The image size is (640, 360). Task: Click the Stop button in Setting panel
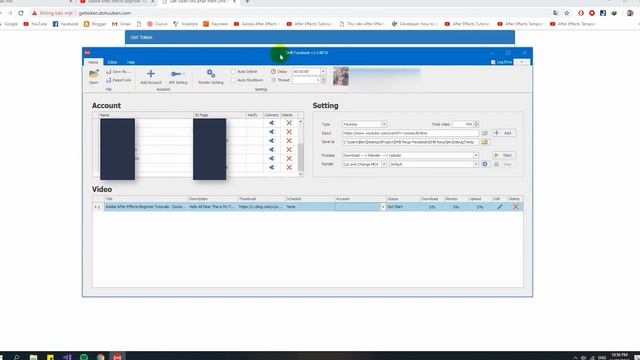tap(504, 164)
